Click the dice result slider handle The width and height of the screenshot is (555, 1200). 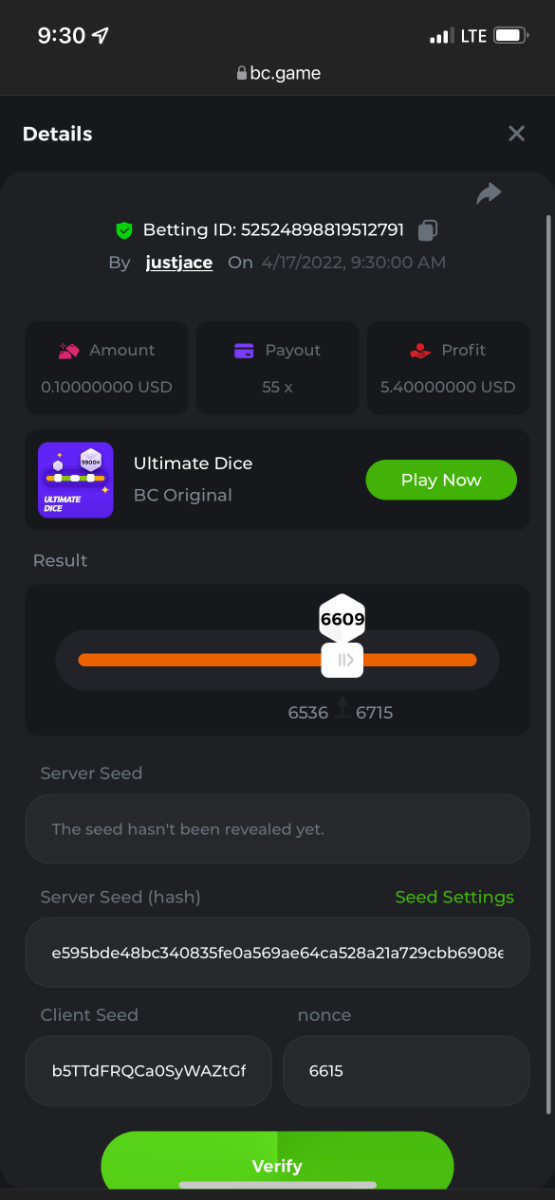342,660
